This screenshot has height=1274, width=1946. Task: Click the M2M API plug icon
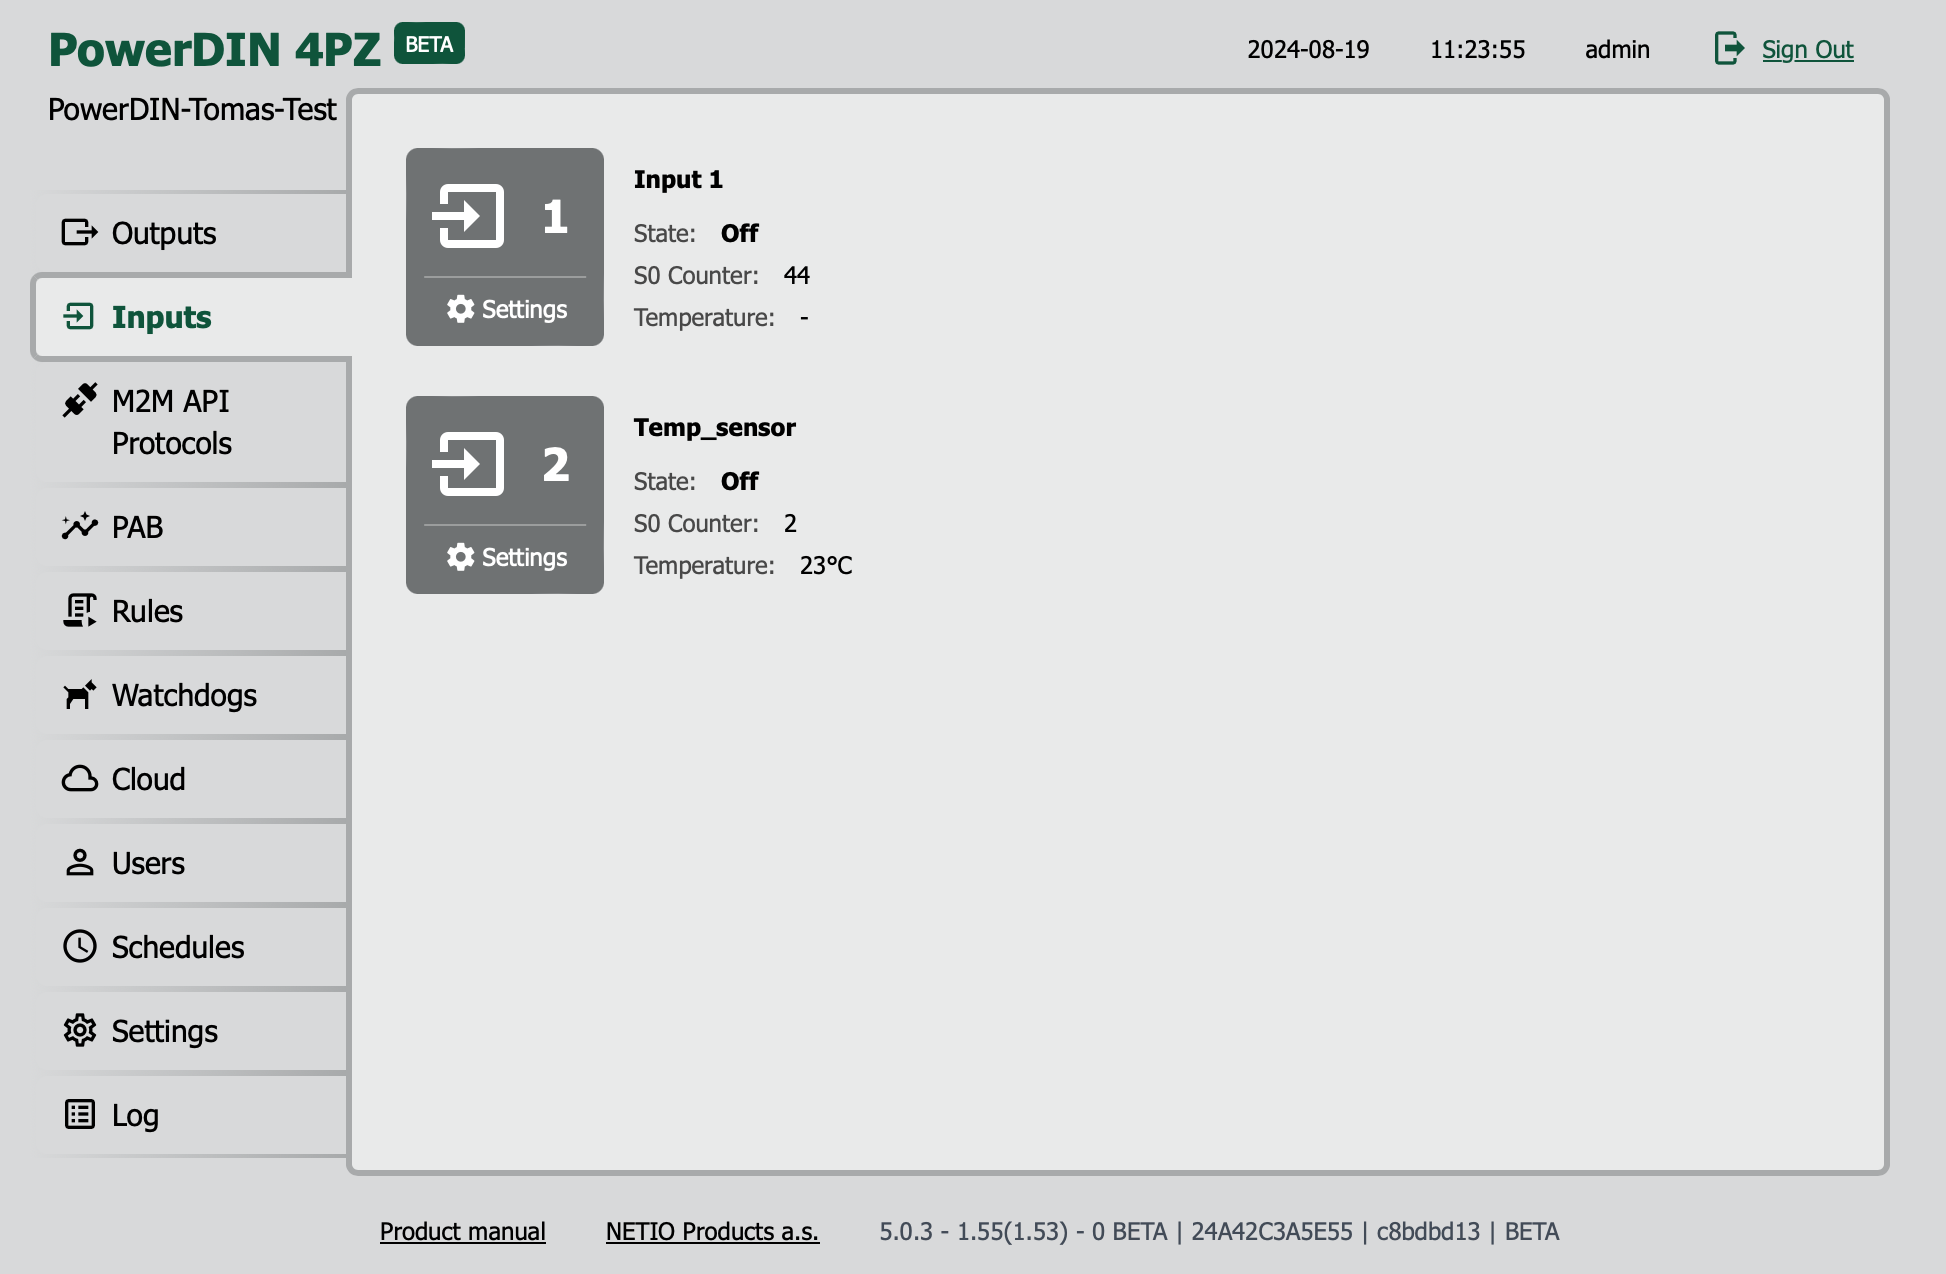(x=79, y=400)
